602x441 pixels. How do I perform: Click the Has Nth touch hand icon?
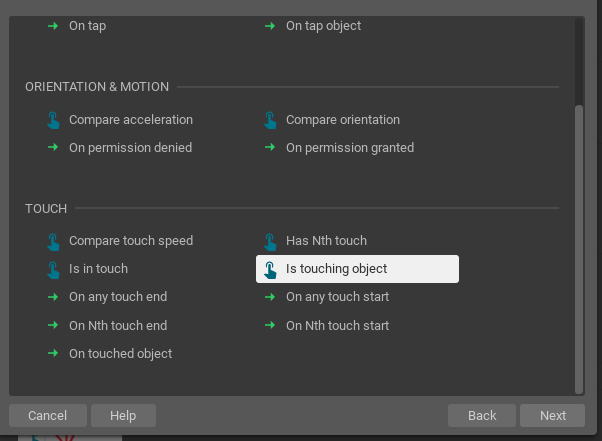[x=270, y=242]
